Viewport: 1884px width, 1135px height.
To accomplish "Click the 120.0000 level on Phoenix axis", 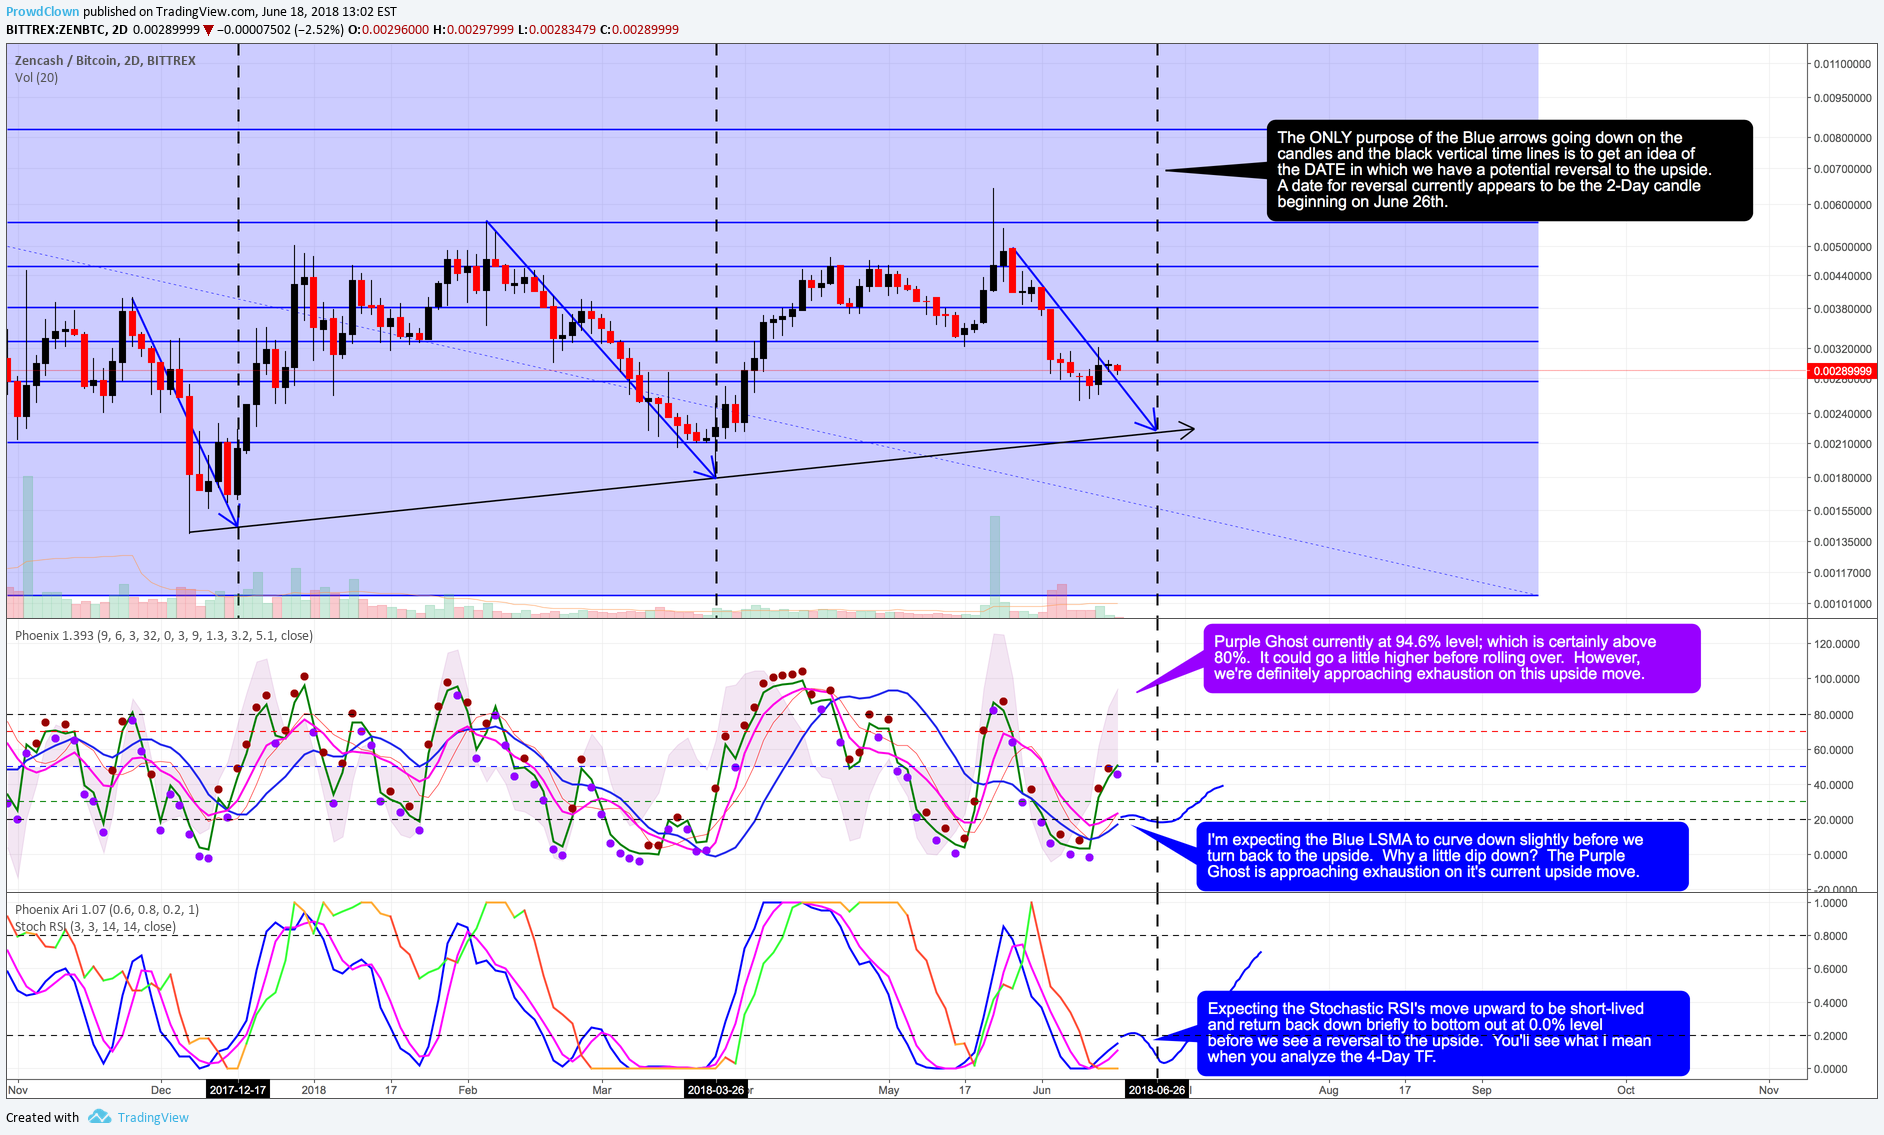I will (1836, 644).
